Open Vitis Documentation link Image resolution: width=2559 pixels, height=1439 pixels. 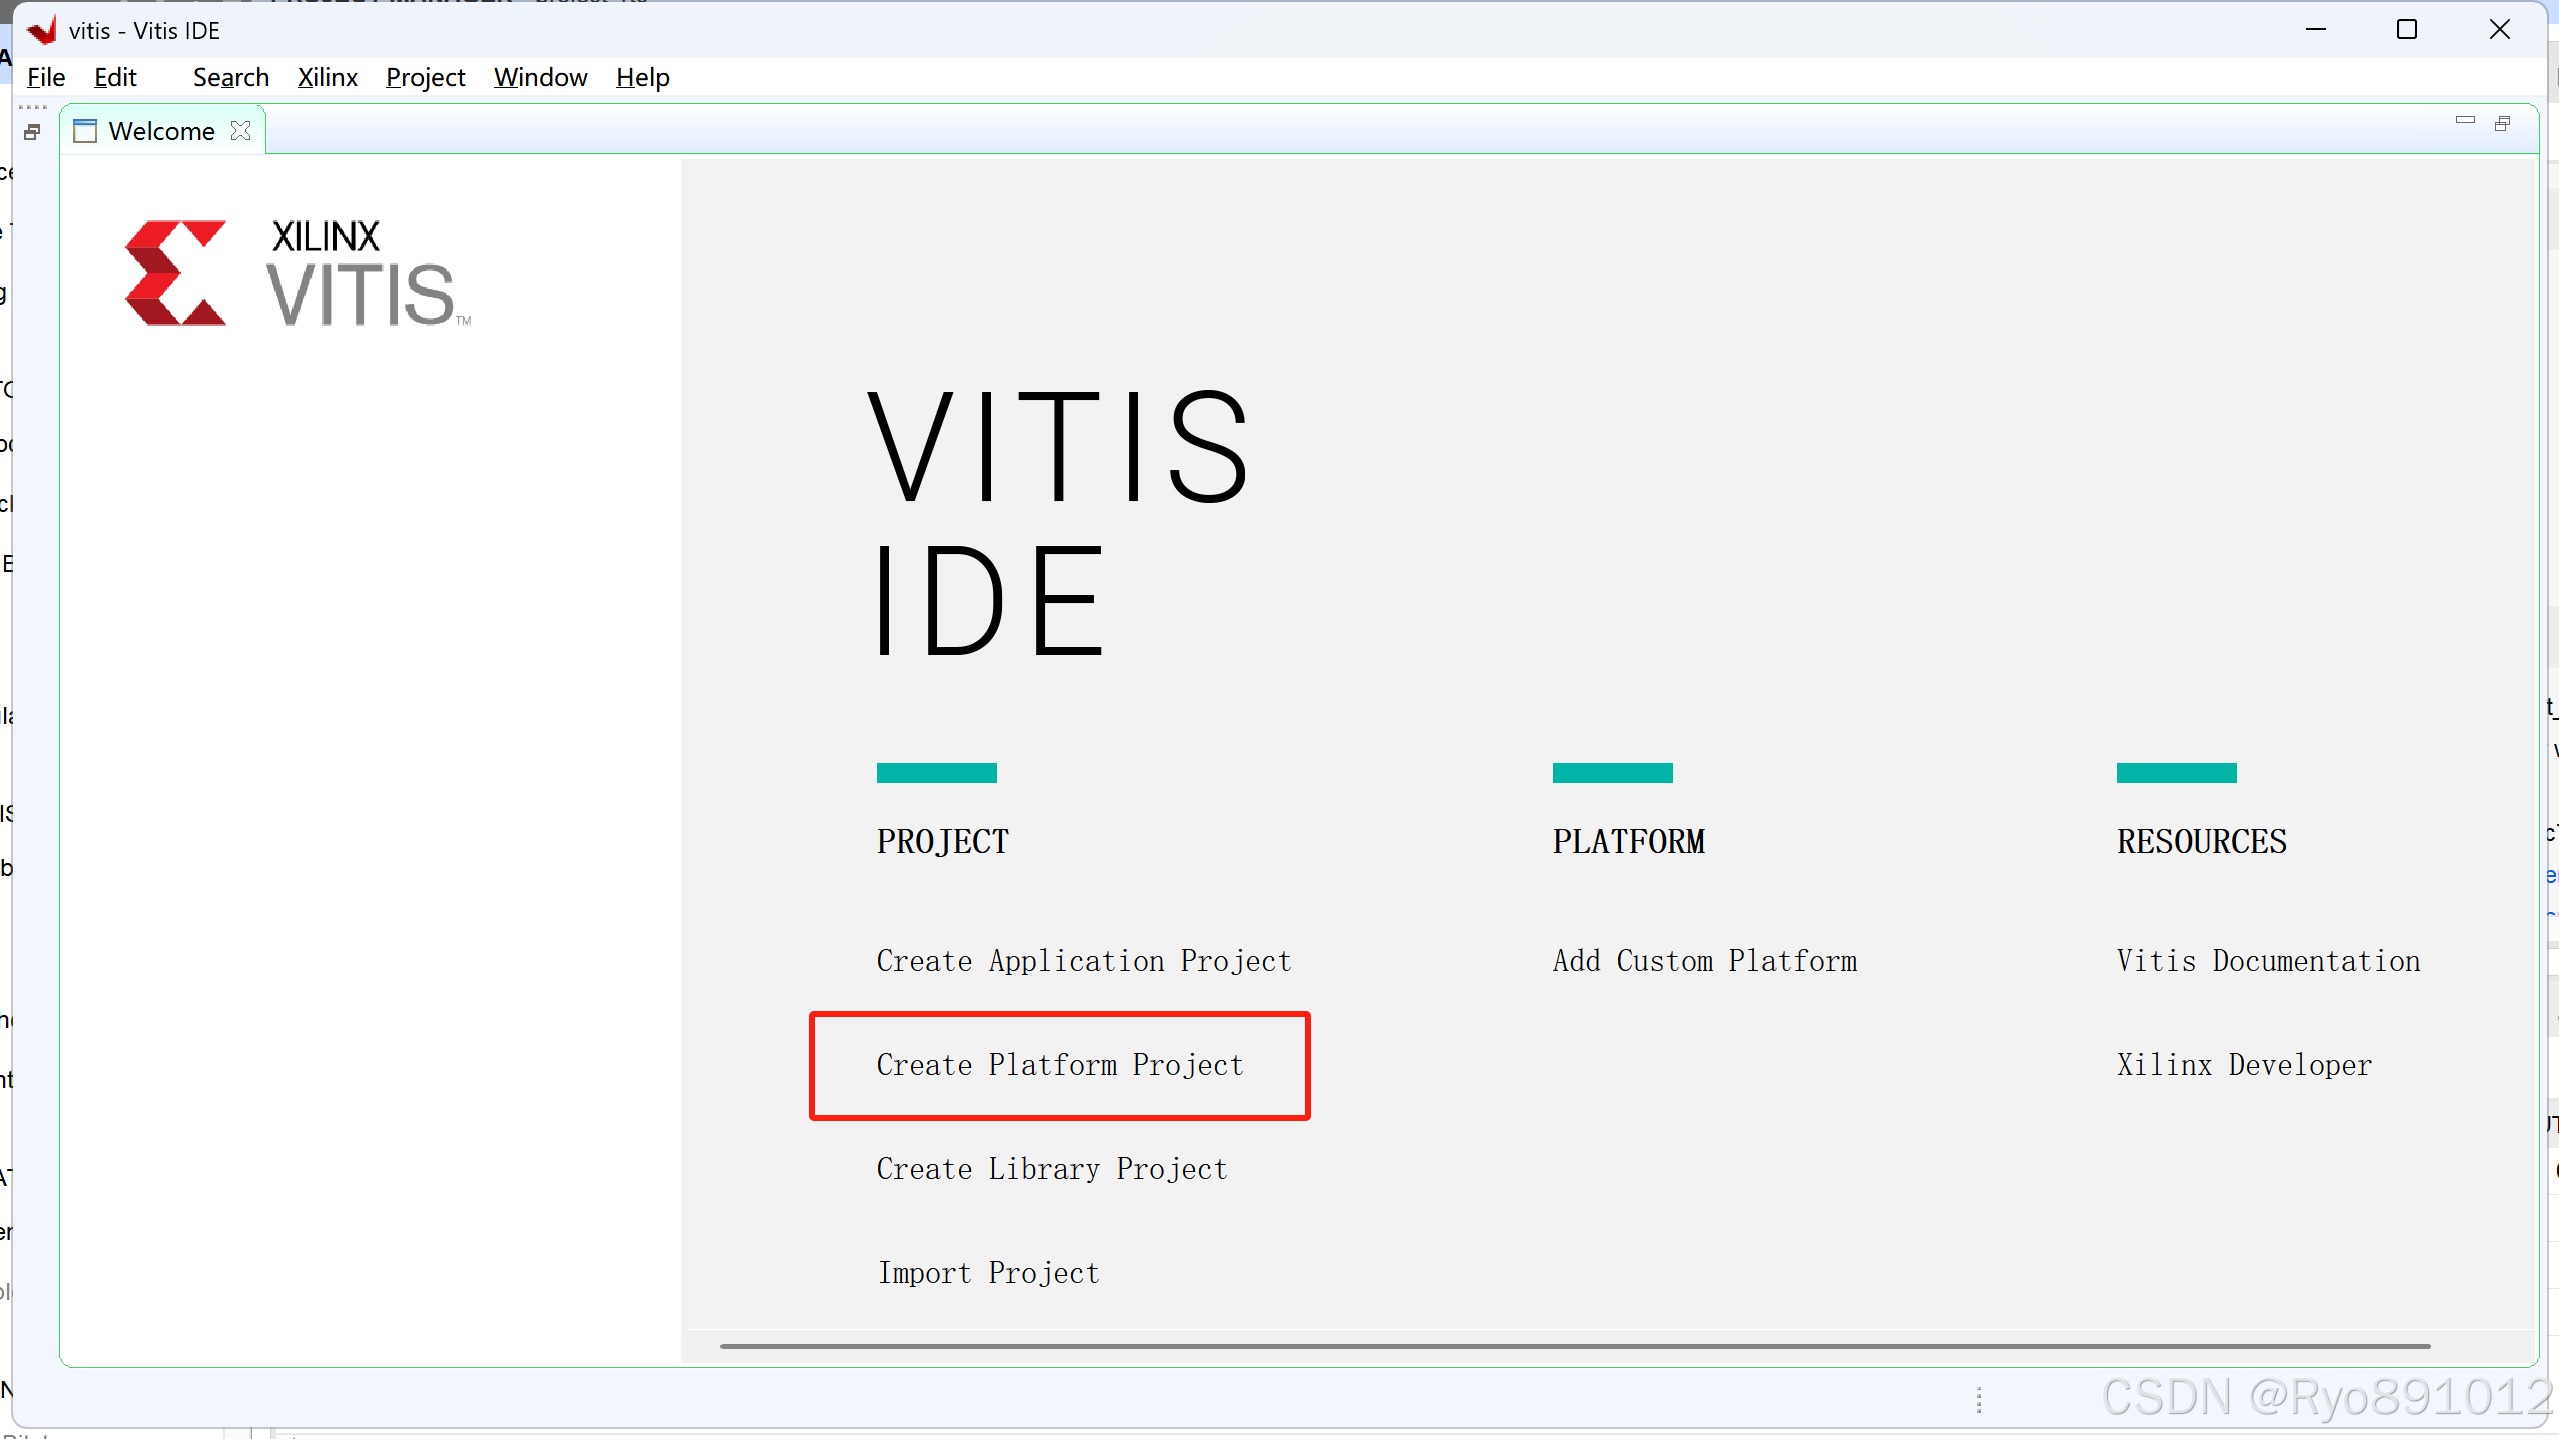coord(2268,961)
